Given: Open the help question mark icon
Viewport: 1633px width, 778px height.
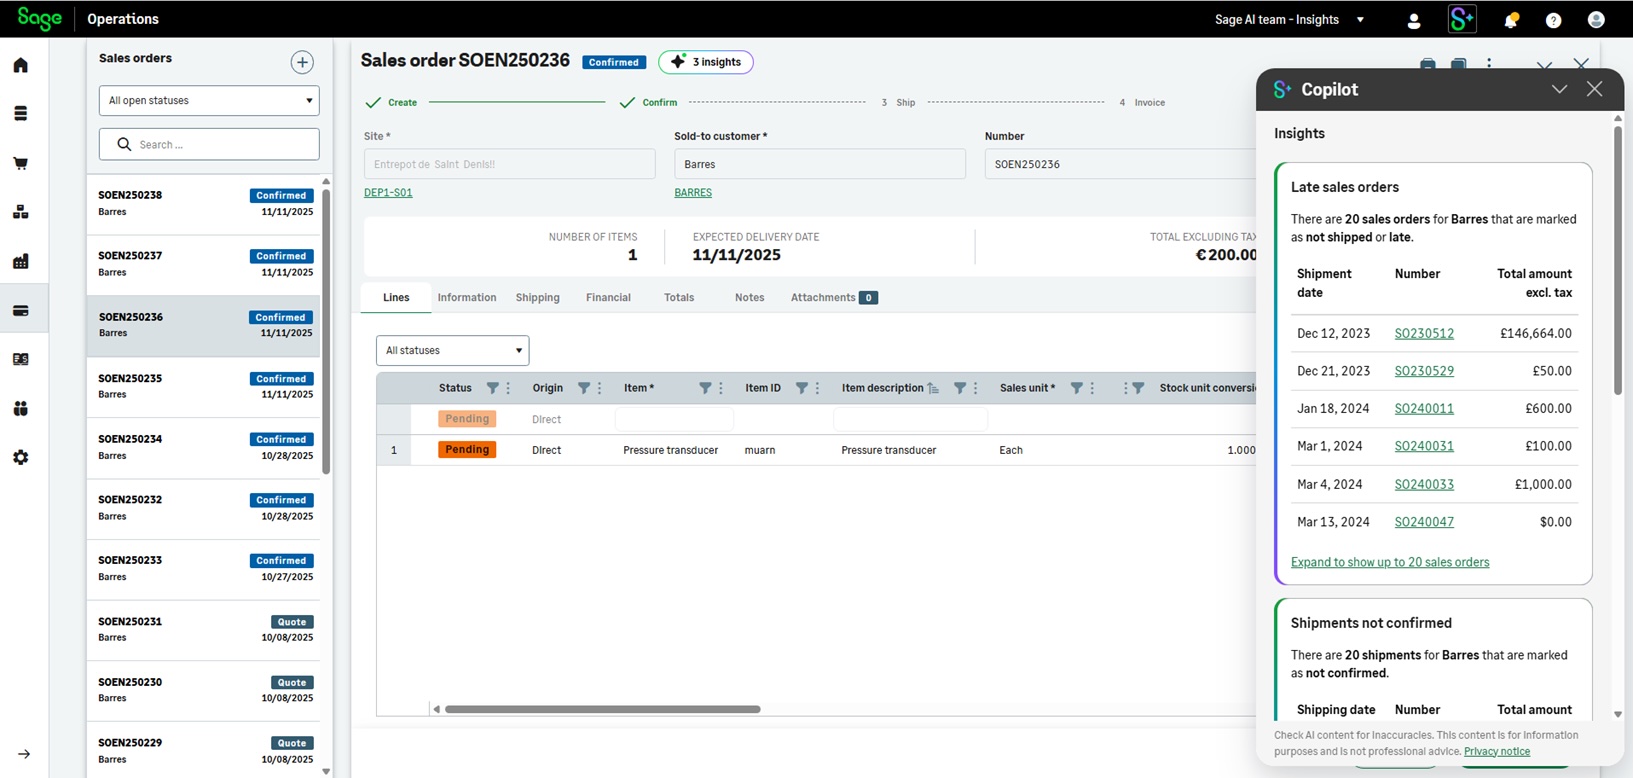Looking at the screenshot, I should [1553, 20].
